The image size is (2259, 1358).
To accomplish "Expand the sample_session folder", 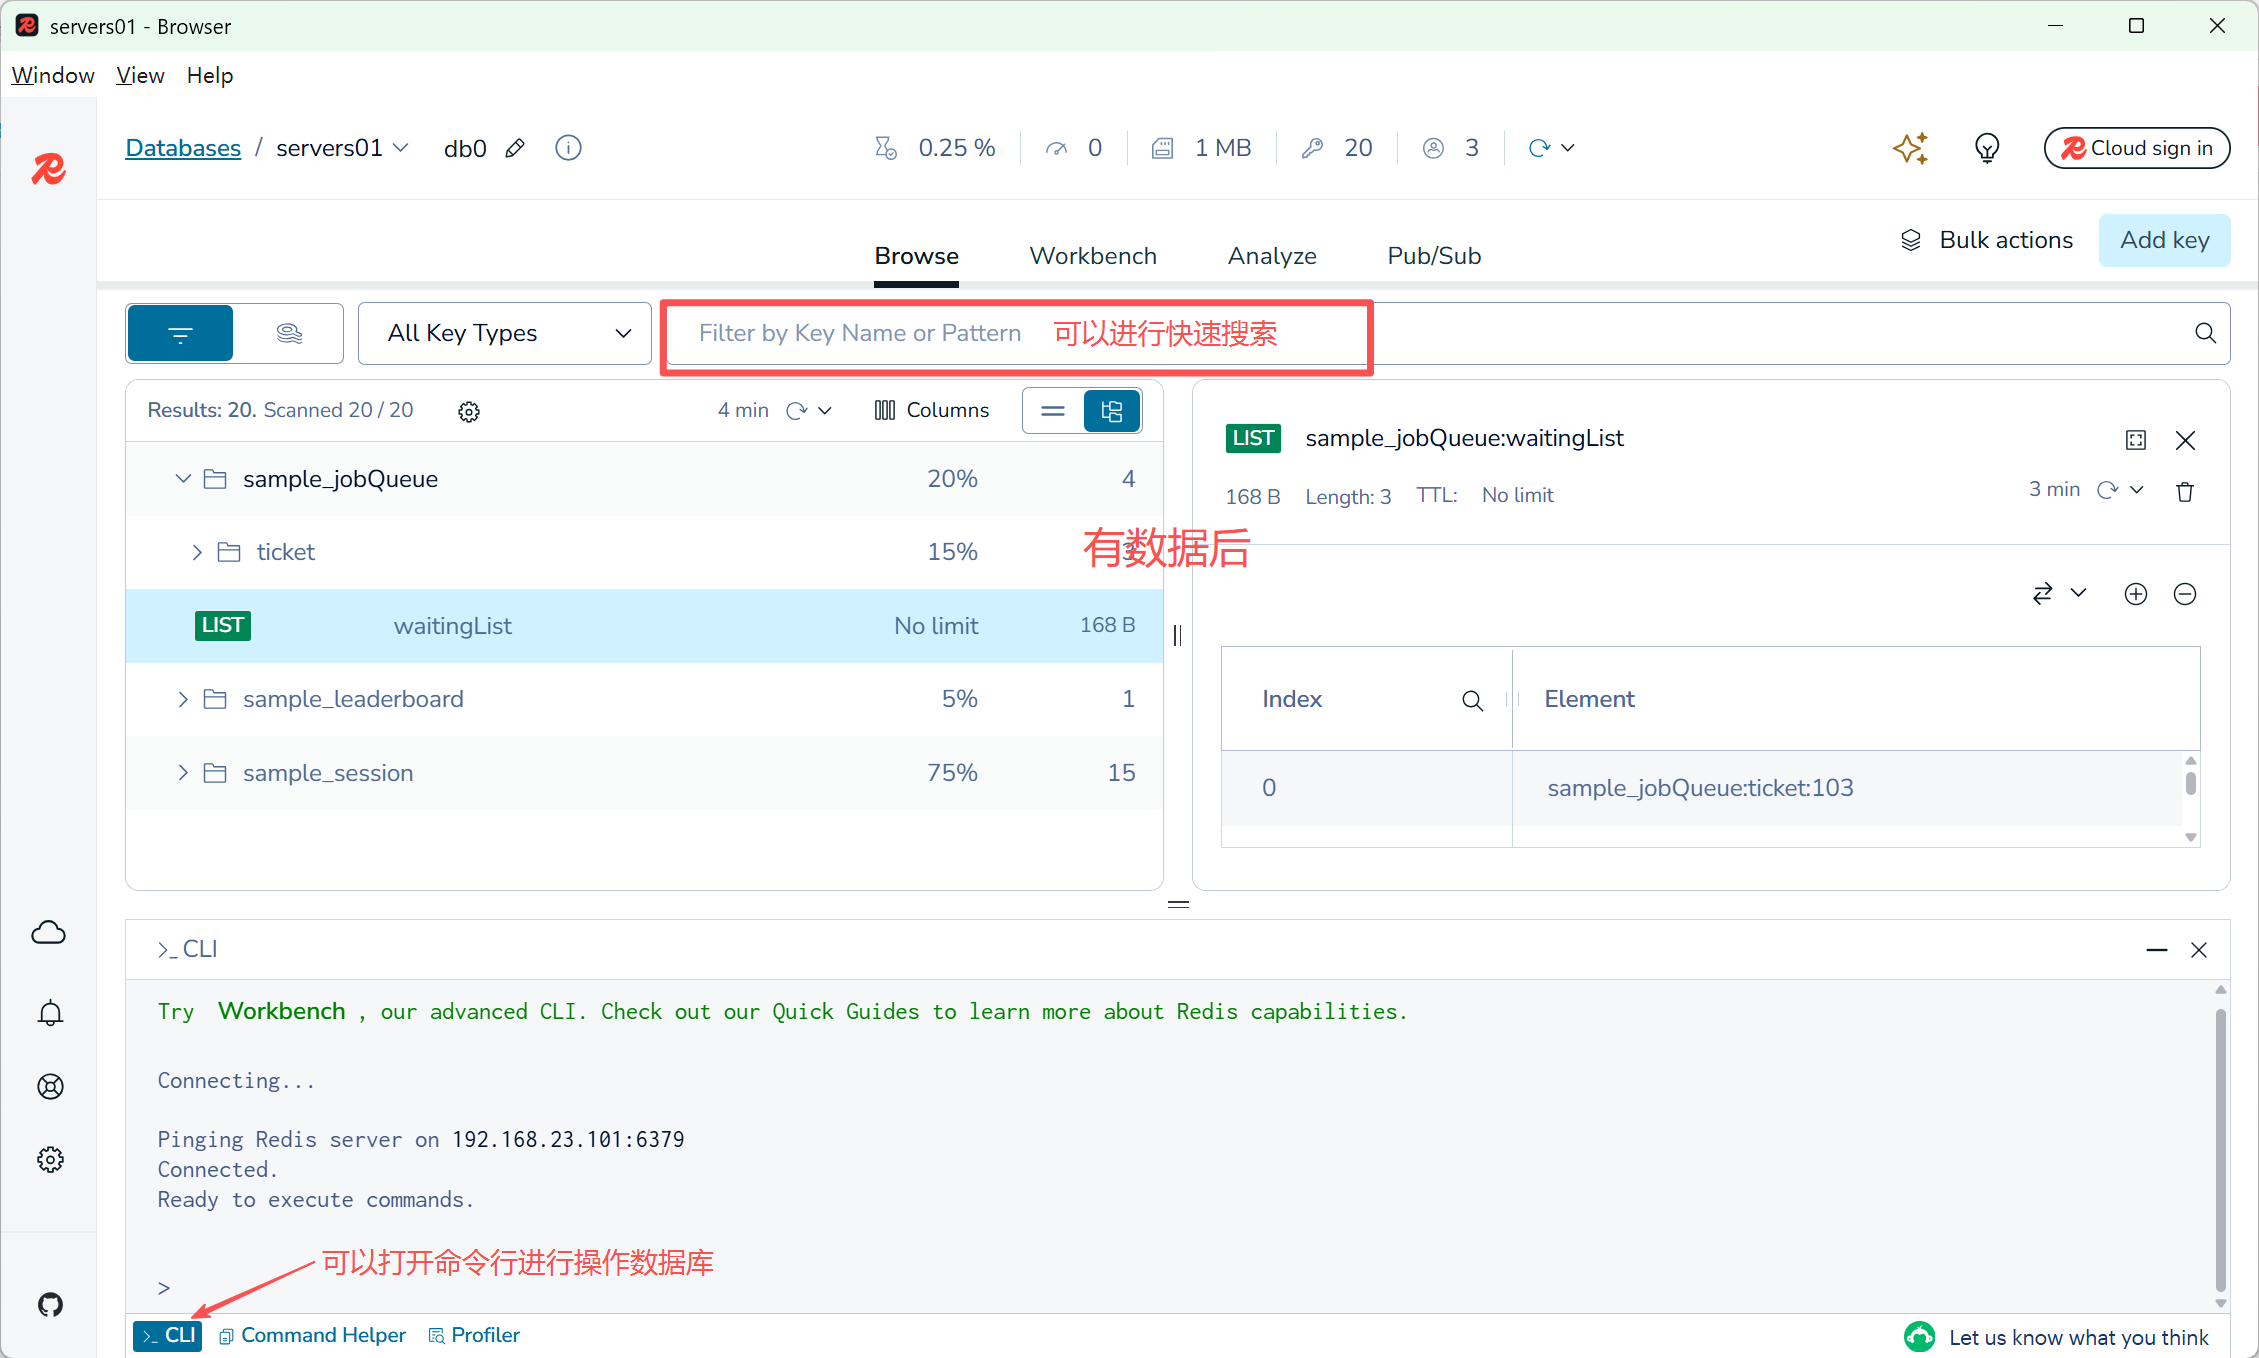I will (x=183, y=773).
